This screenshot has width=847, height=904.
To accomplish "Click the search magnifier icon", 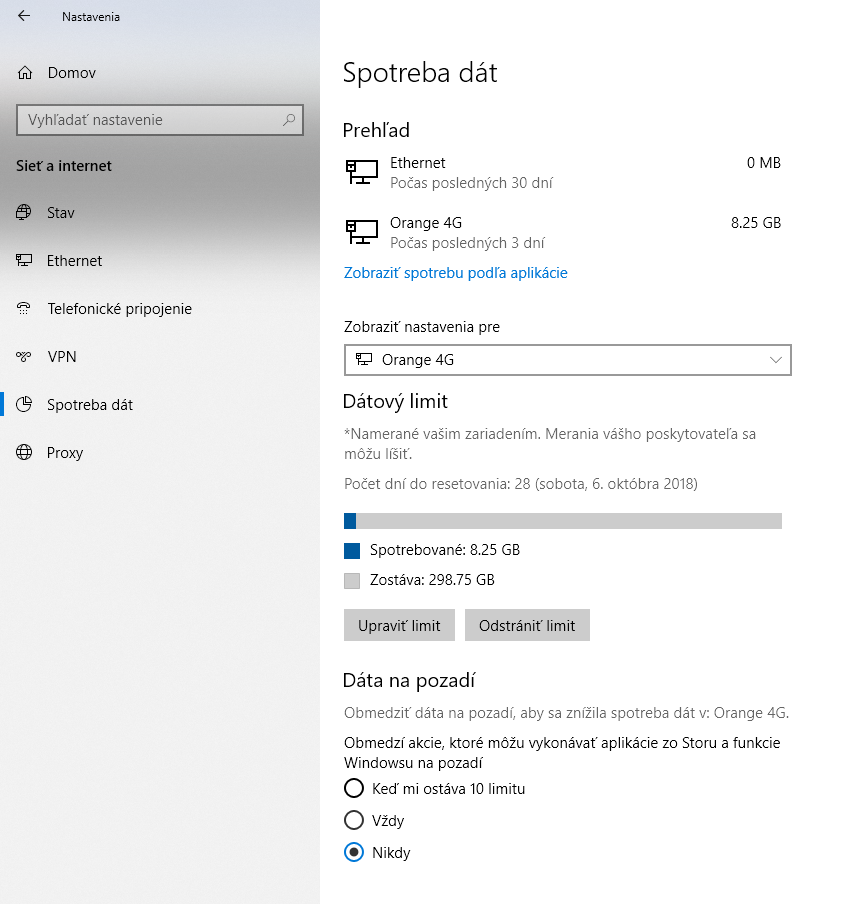I will point(289,120).
